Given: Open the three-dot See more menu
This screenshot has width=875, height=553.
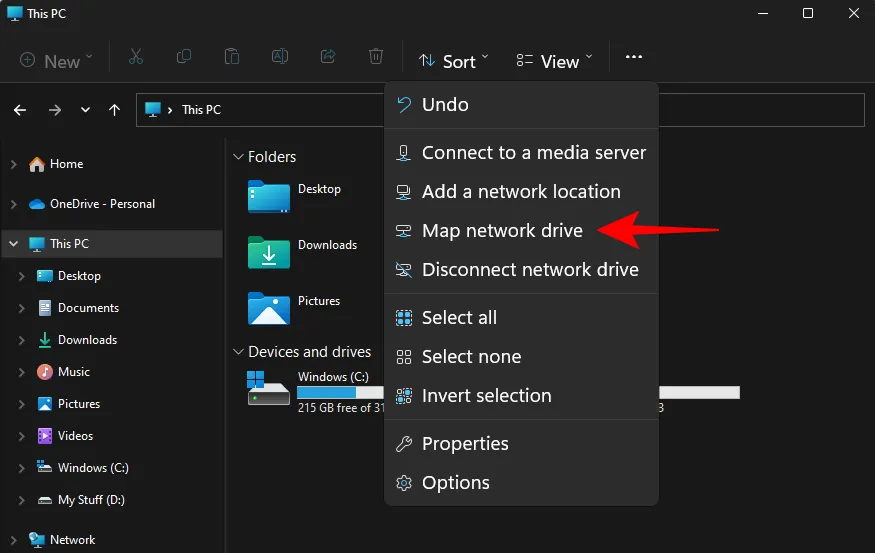Looking at the screenshot, I should click(x=634, y=58).
